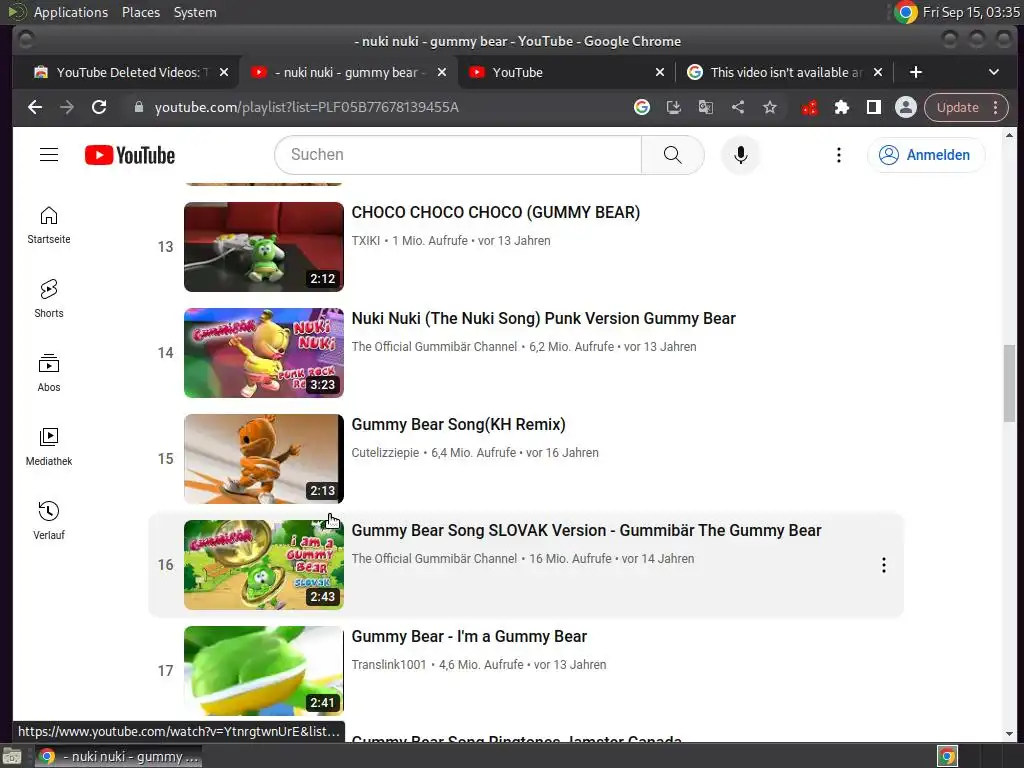Click scrollbar down arrow
1024x768 pixels.
tap(1009, 733)
